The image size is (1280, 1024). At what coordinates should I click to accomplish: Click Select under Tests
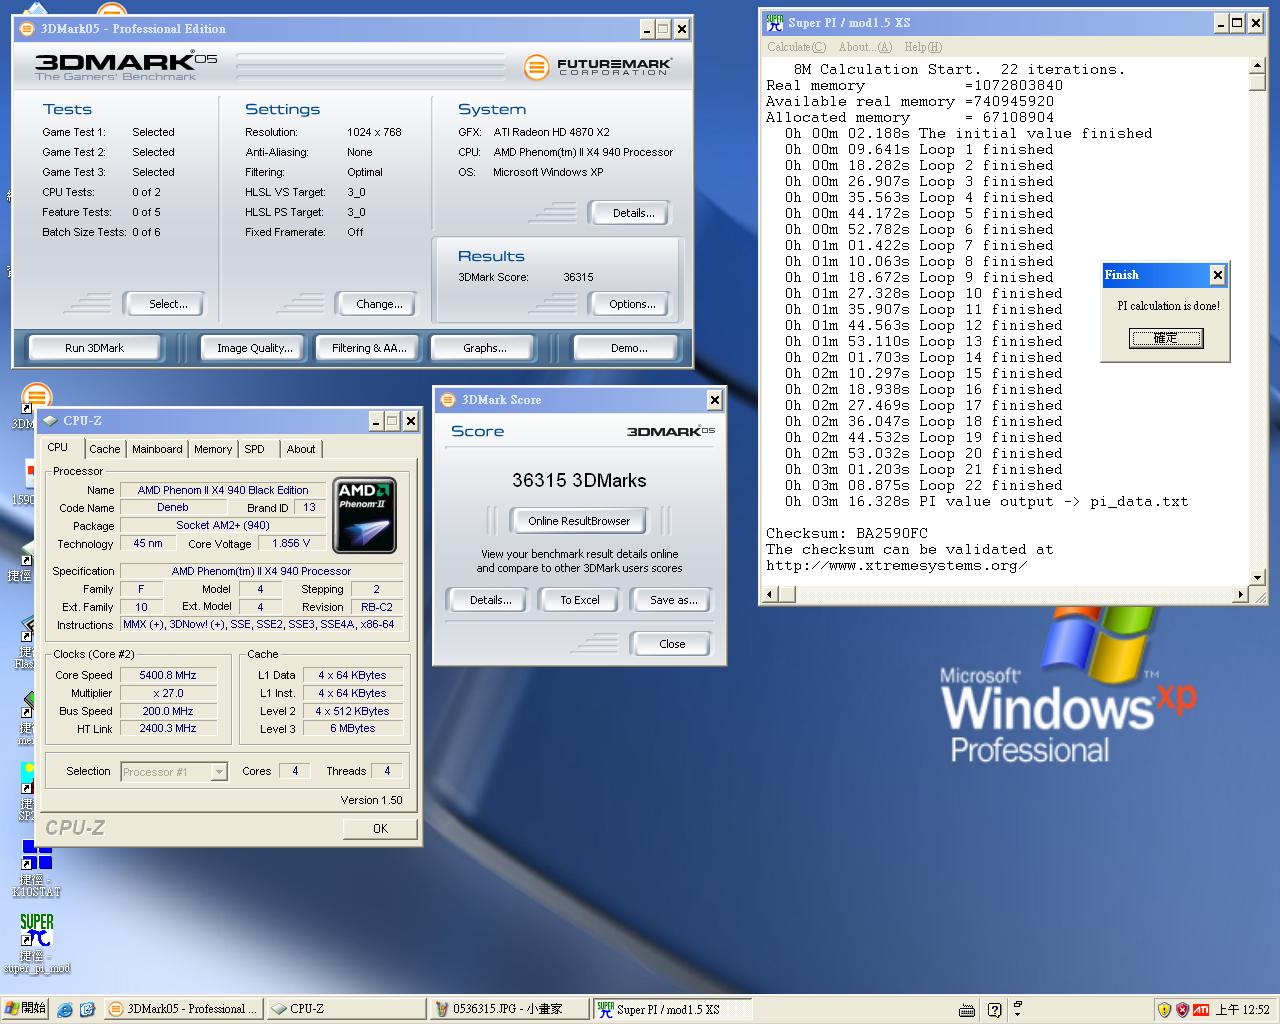tap(168, 304)
